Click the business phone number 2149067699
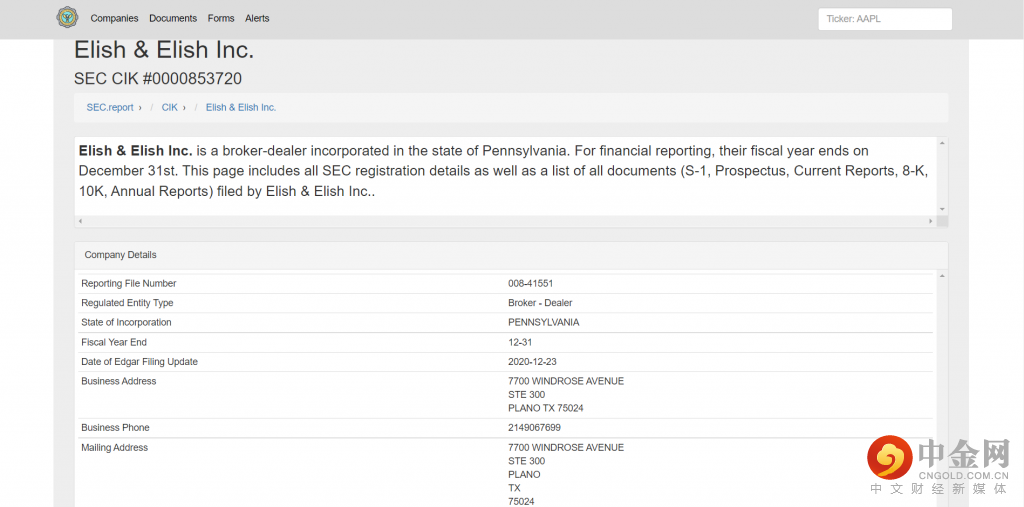Viewport: 1024px width, 507px height. [x=534, y=428]
